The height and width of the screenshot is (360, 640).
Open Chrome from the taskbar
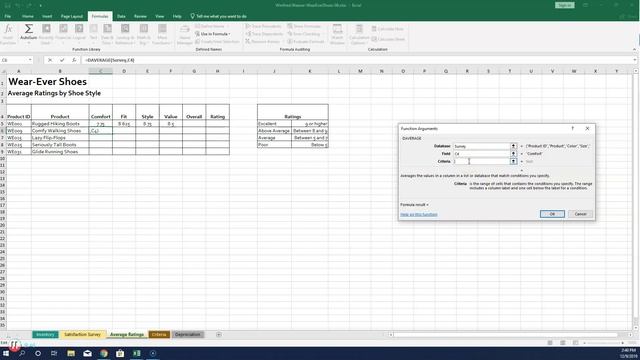[x=104, y=353]
